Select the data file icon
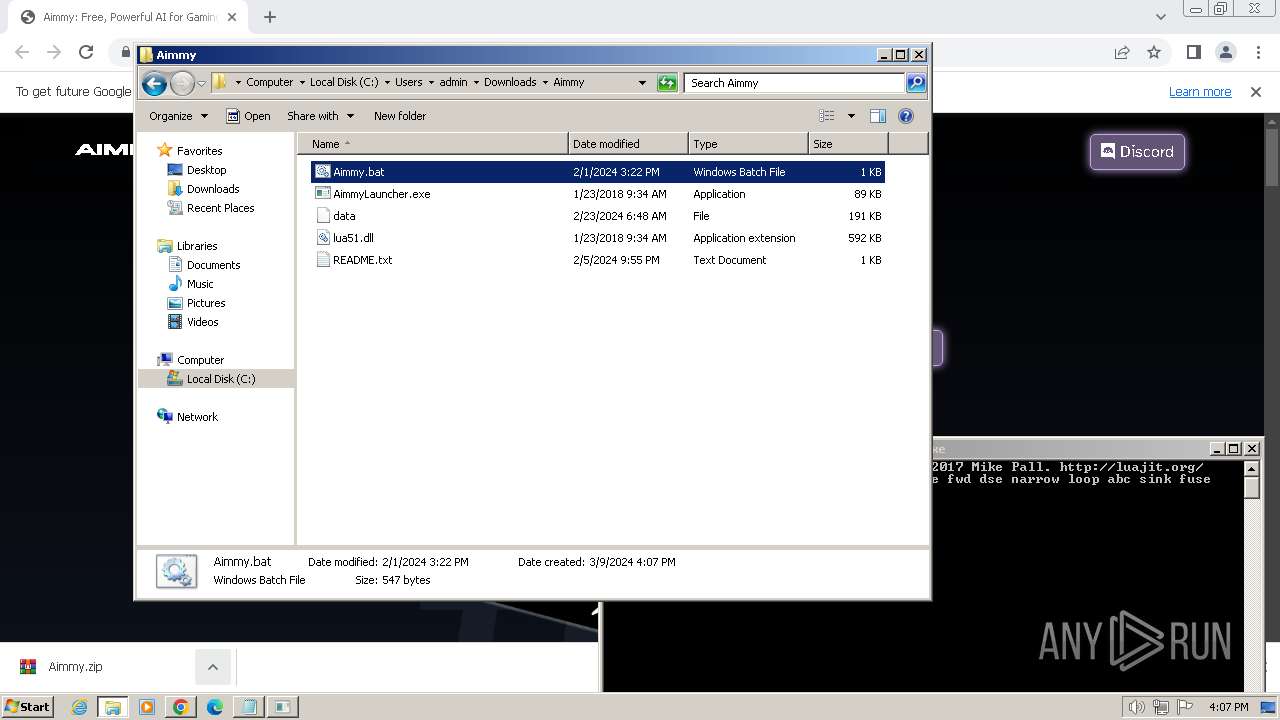The image size is (1280, 720). pyautogui.click(x=322, y=216)
